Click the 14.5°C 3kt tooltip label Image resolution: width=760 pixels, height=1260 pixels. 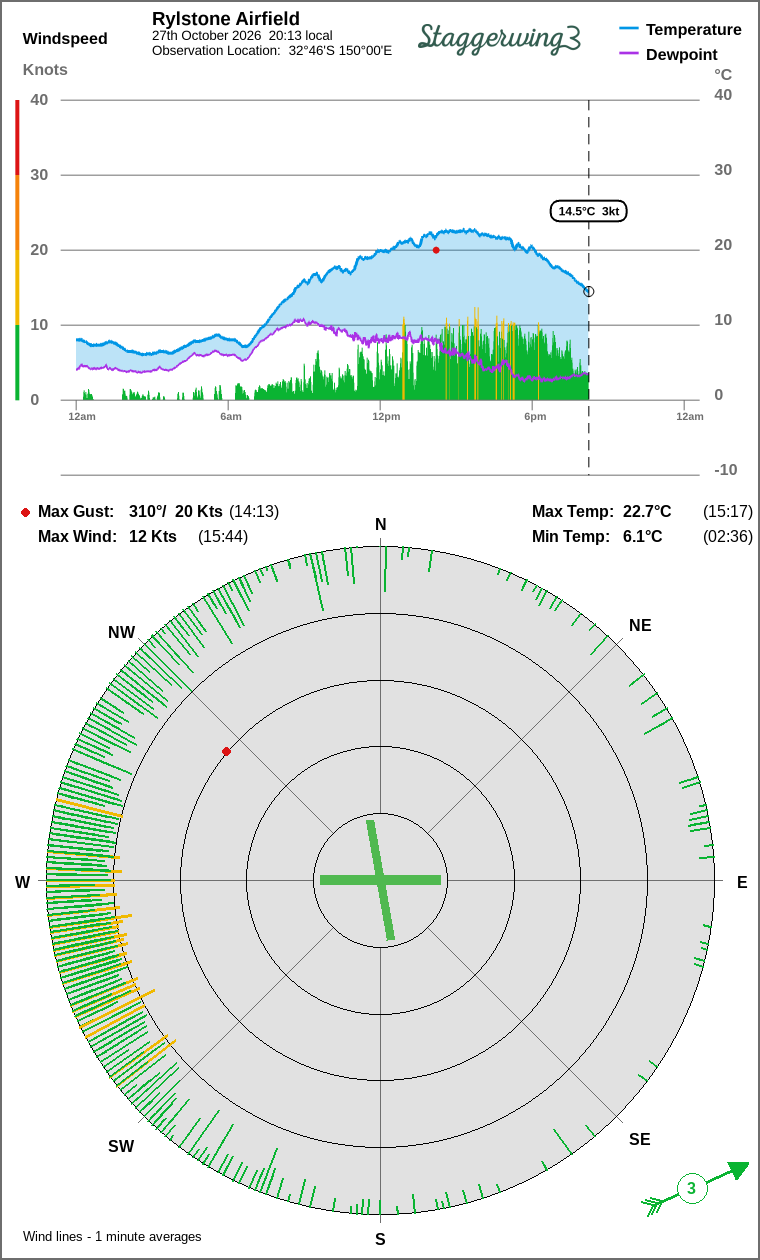tap(589, 211)
